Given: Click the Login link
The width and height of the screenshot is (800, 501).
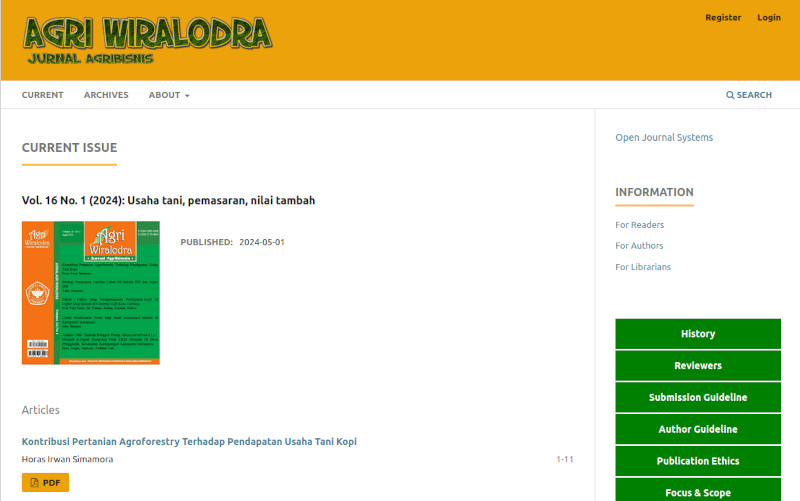Looking at the screenshot, I should pos(769,17).
